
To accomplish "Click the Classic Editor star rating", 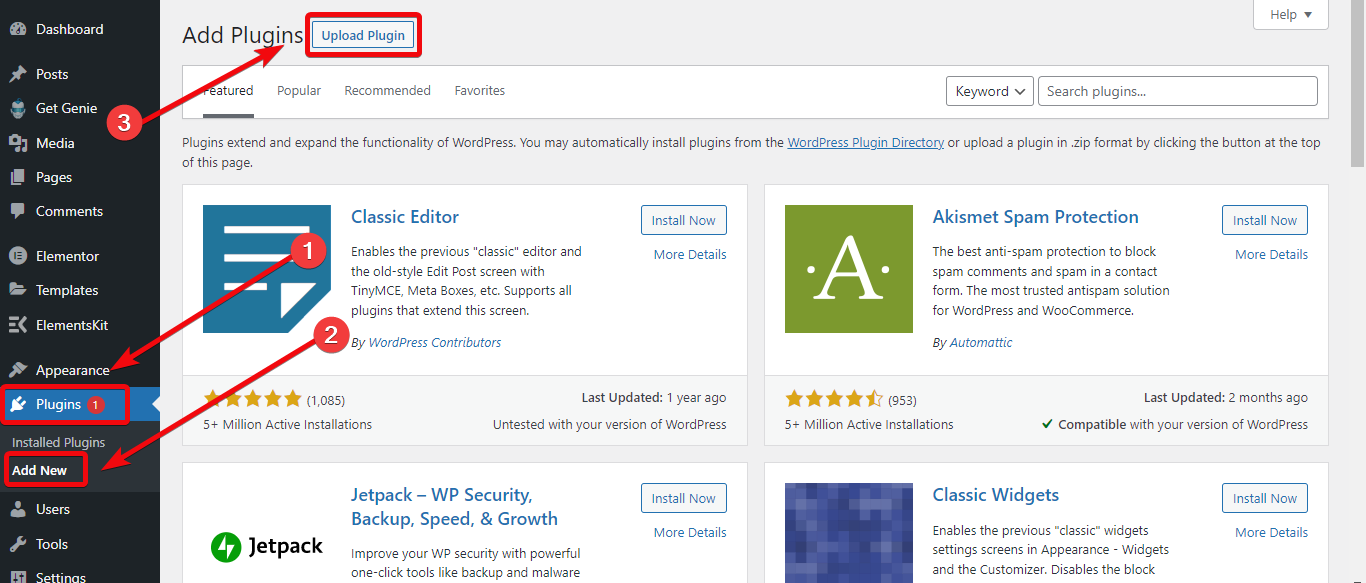I will tap(253, 399).
